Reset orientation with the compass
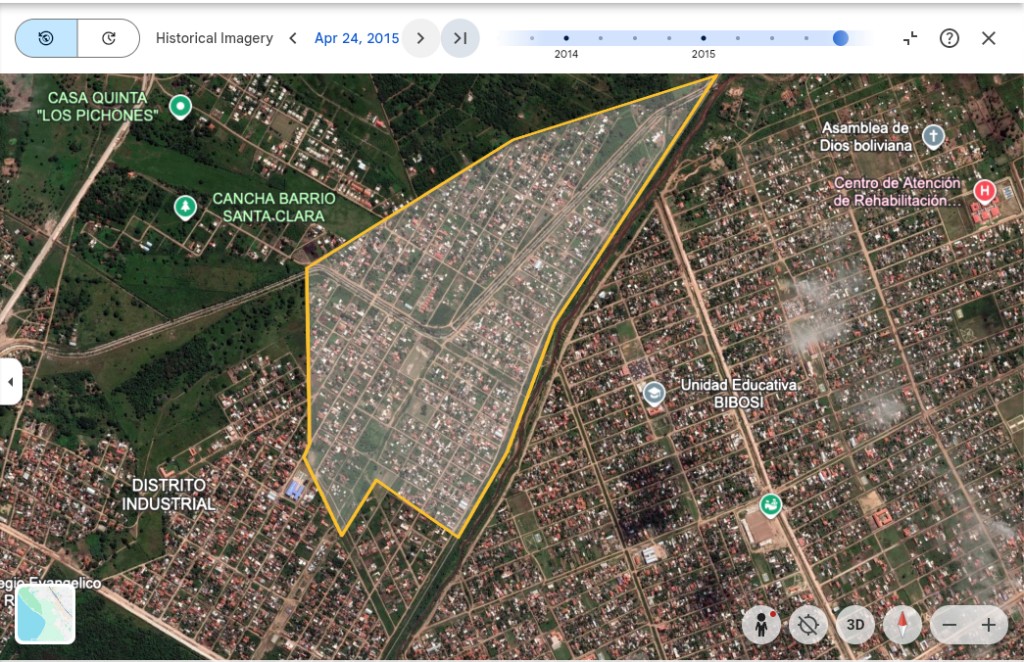Image resolution: width=1024 pixels, height=662 pixels. click(x=902, y=625)
